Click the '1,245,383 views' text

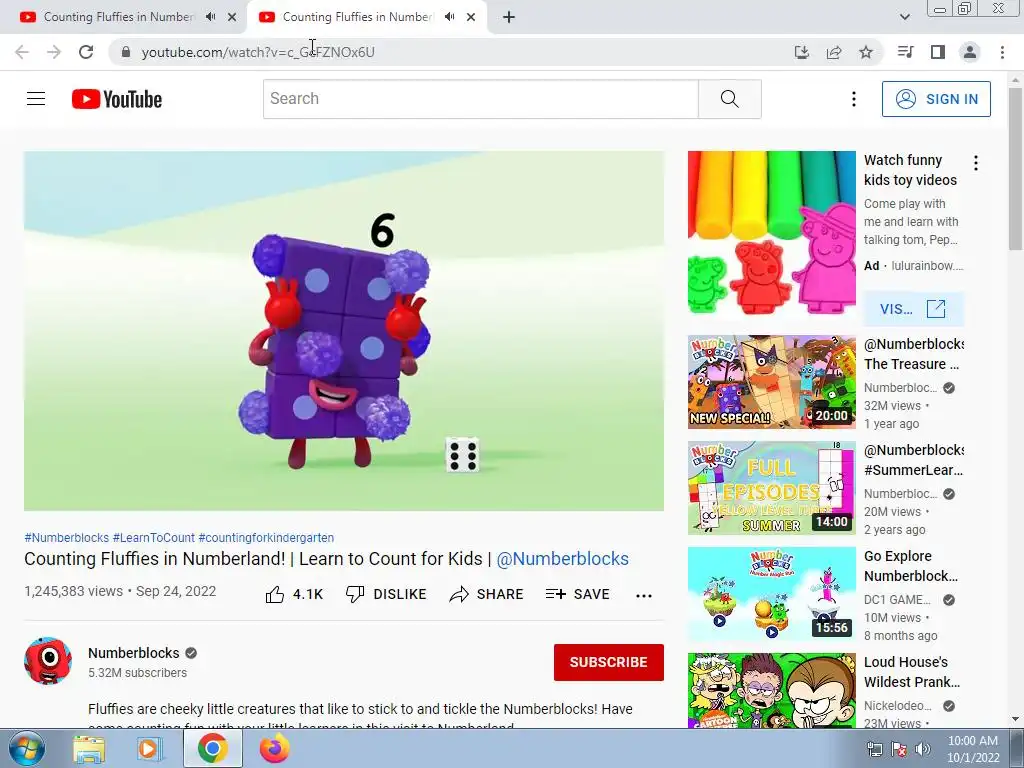point(73,591)
